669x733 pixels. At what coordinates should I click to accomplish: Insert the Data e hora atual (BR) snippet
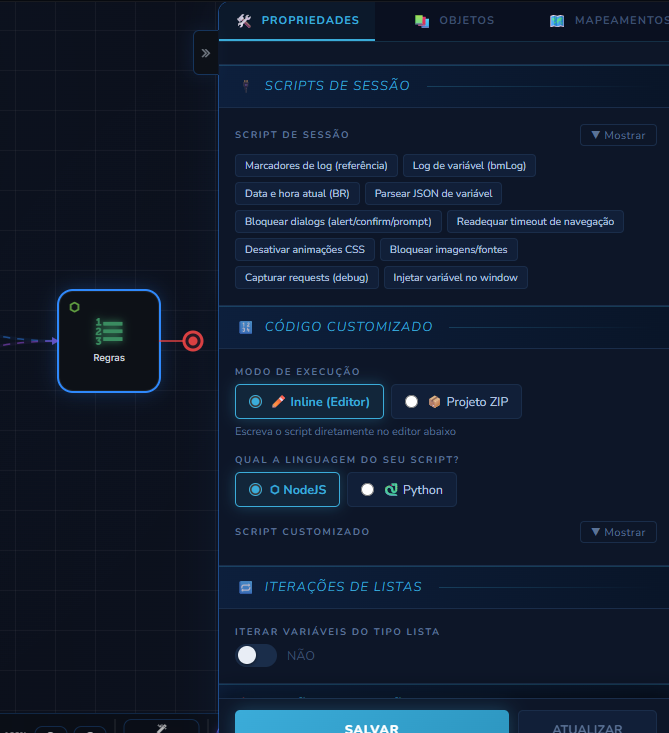point(297,194)
